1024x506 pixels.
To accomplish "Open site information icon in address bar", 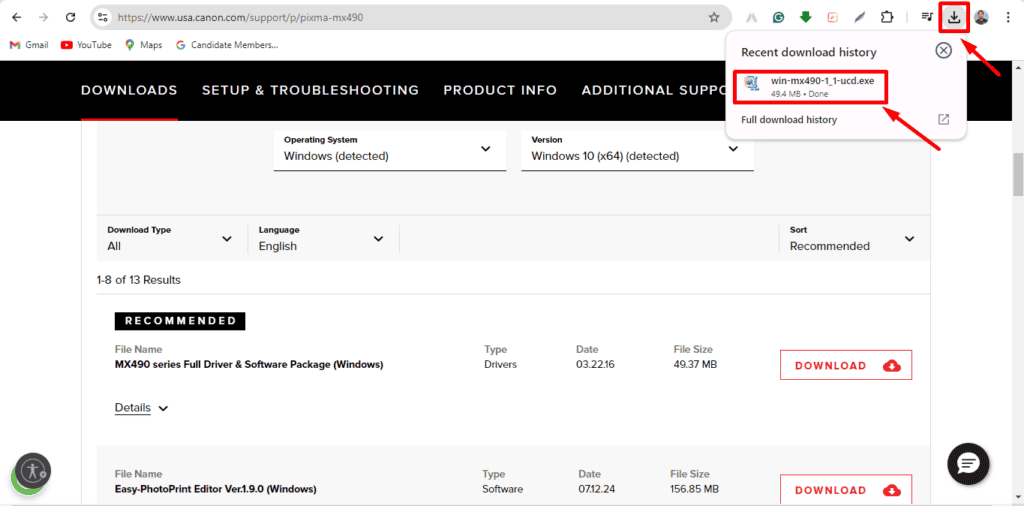I will point(103,18).
